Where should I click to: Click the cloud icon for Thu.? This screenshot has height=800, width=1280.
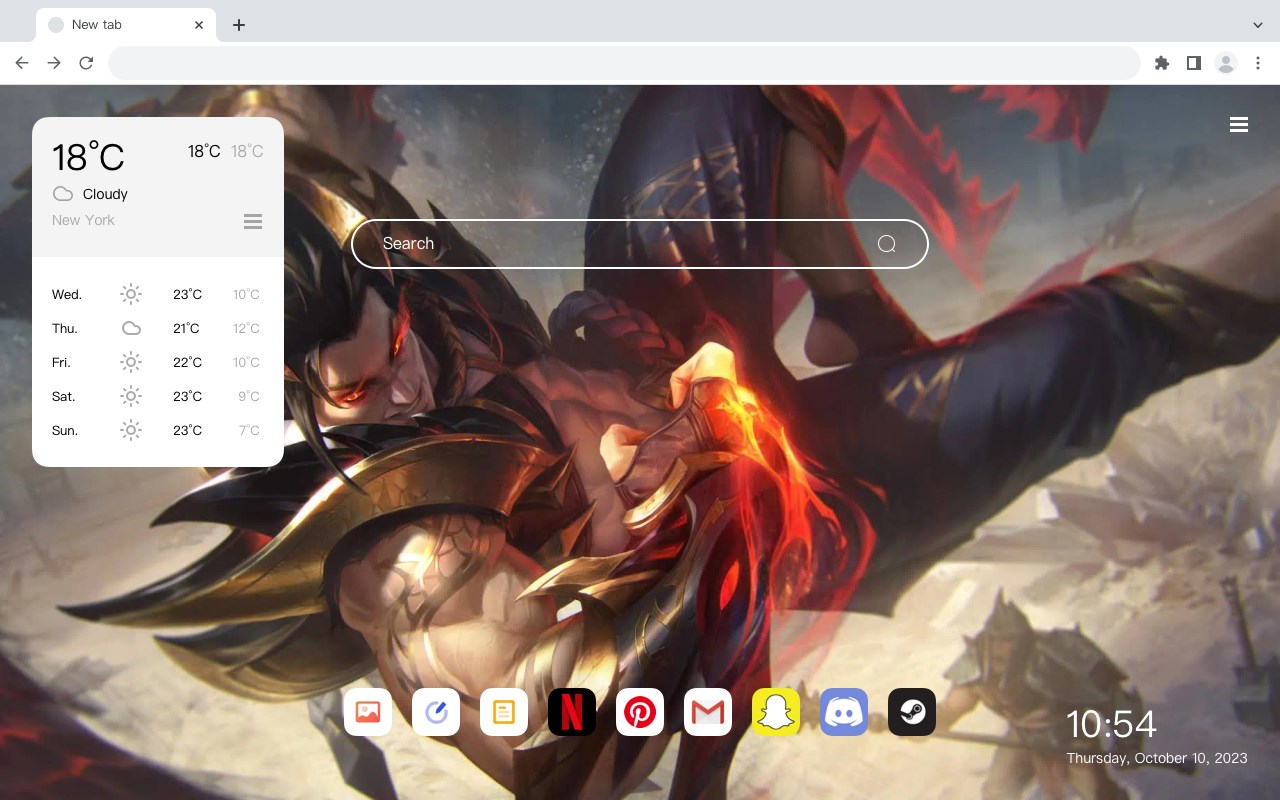(131, 328)
